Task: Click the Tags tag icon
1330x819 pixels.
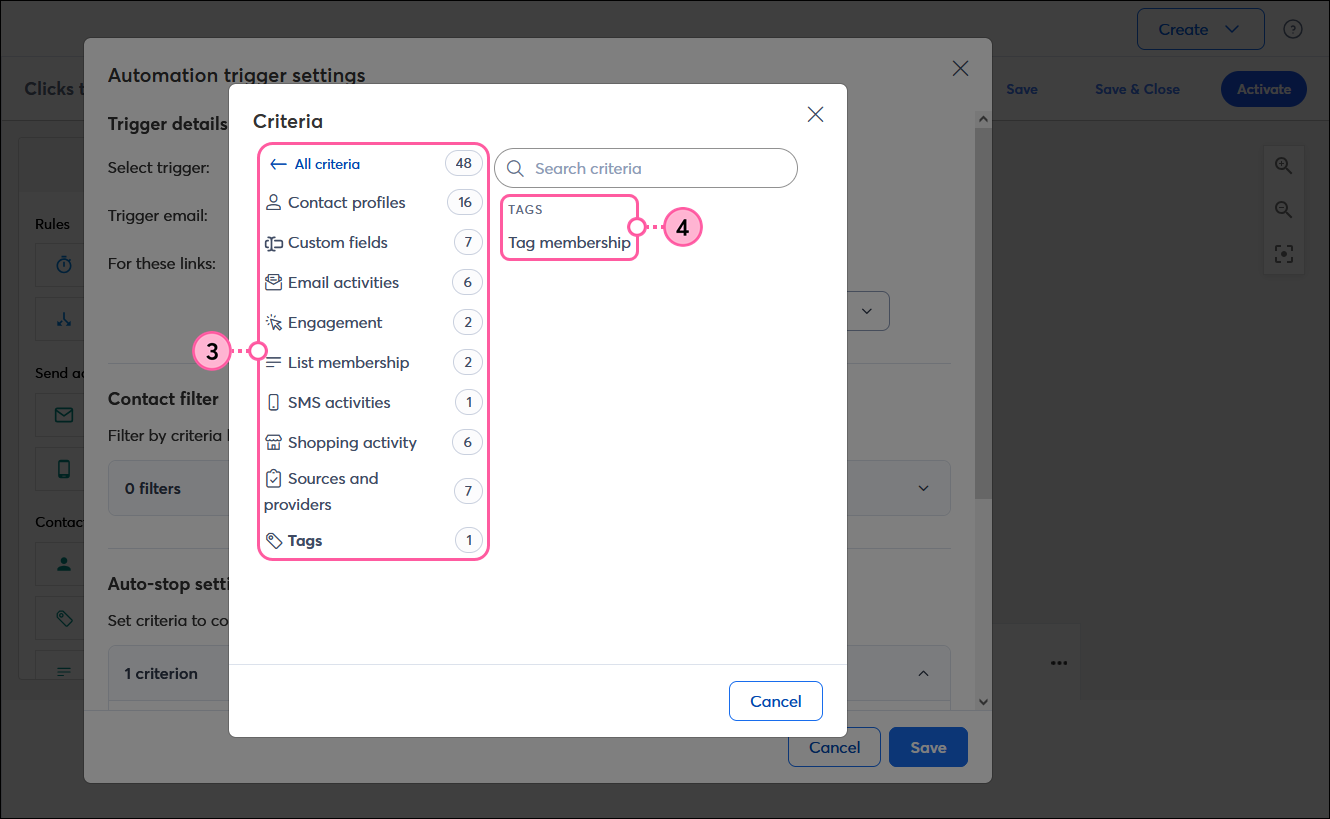Action: point(273,541)
